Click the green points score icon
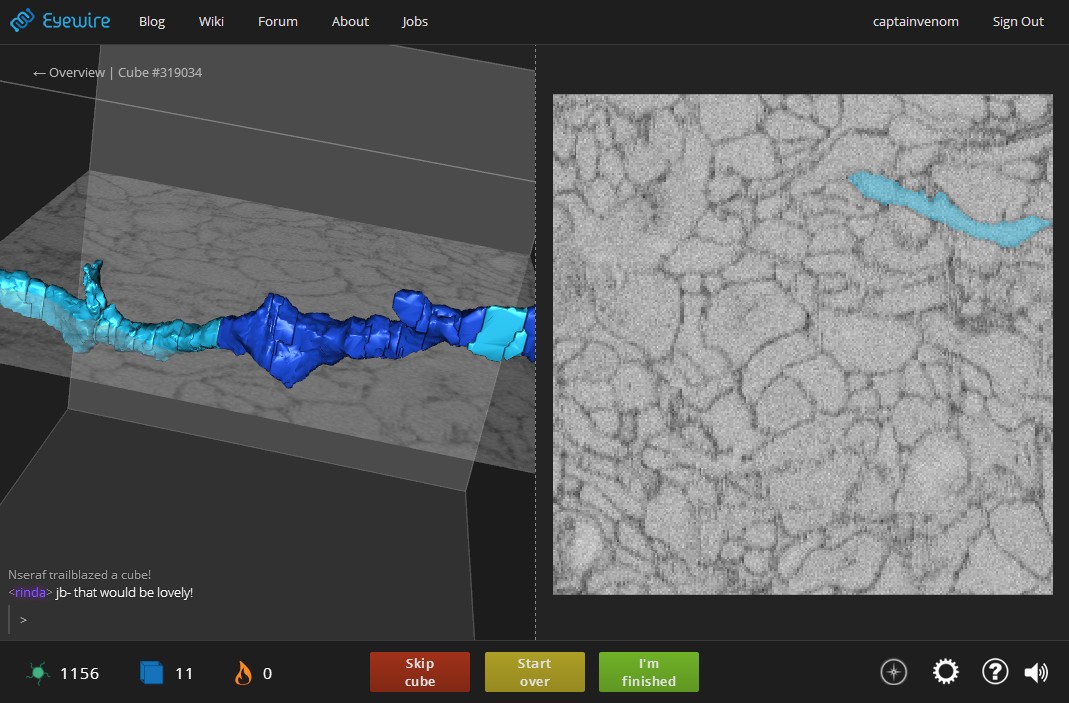Image resolution: width=1069 pixels, height=703 pixels. (x=38, y=673)
